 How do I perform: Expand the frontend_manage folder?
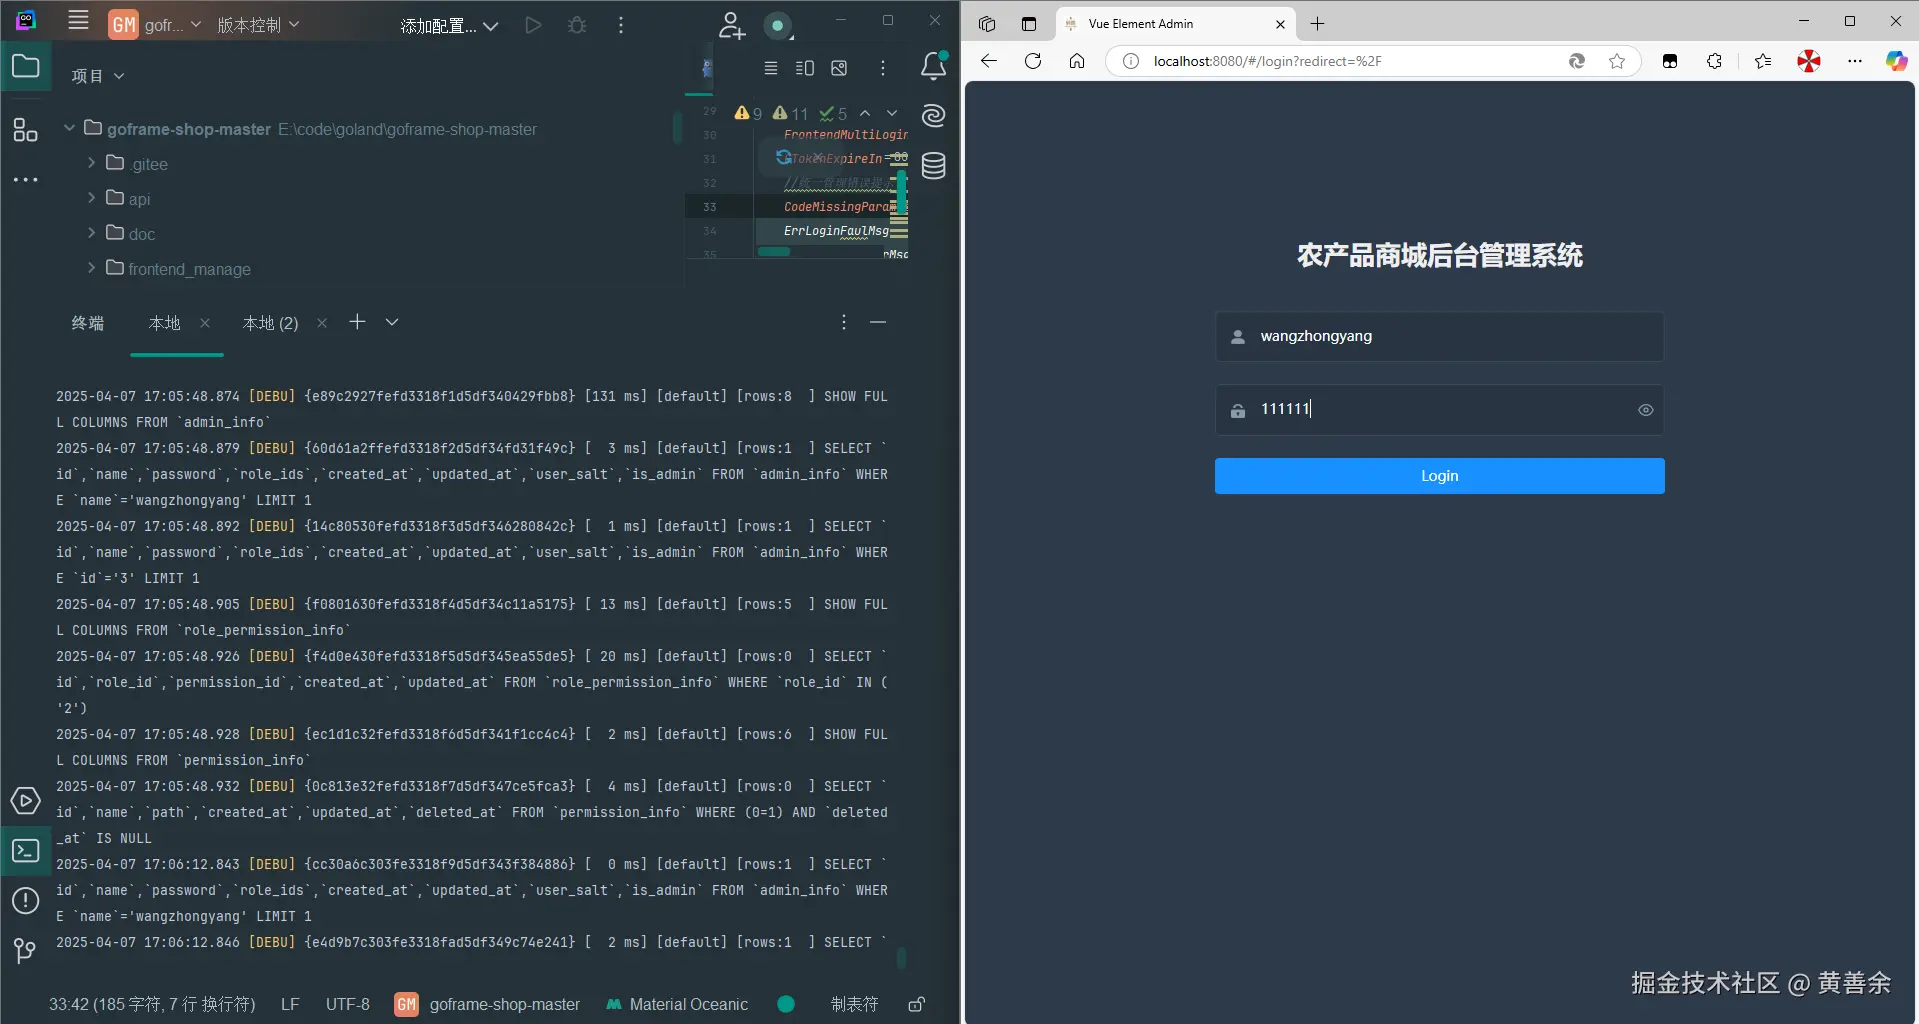coord(91,267)
